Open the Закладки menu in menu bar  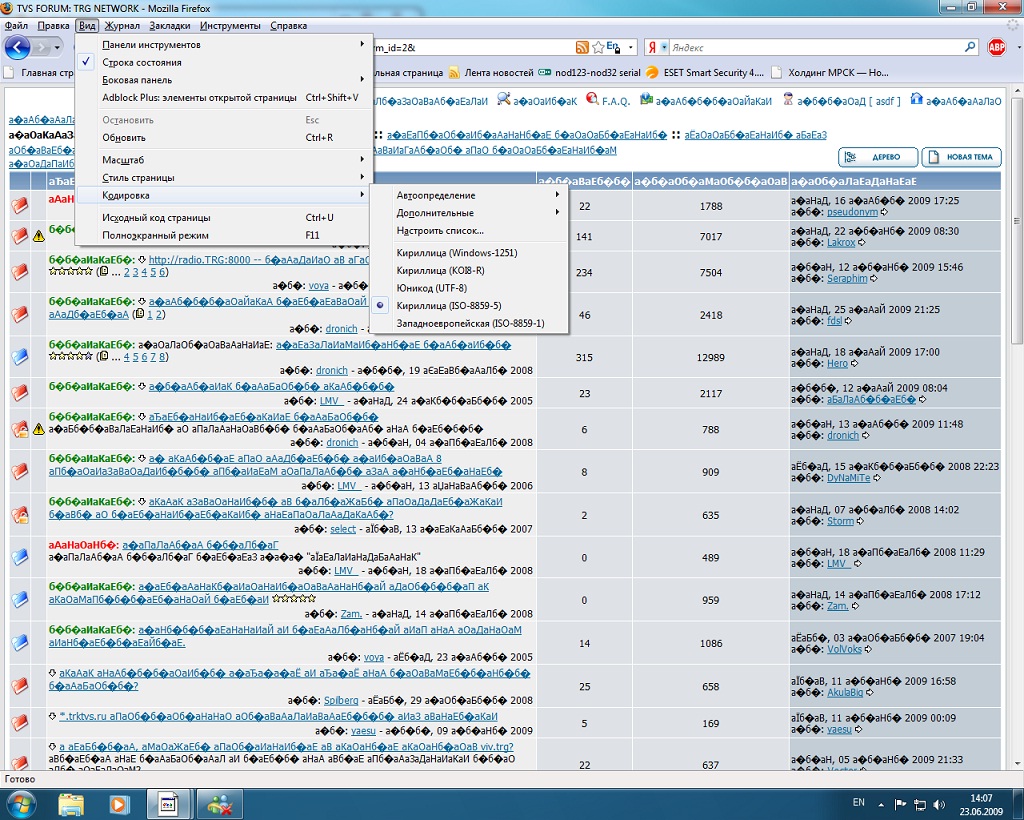tap(169, 25)
